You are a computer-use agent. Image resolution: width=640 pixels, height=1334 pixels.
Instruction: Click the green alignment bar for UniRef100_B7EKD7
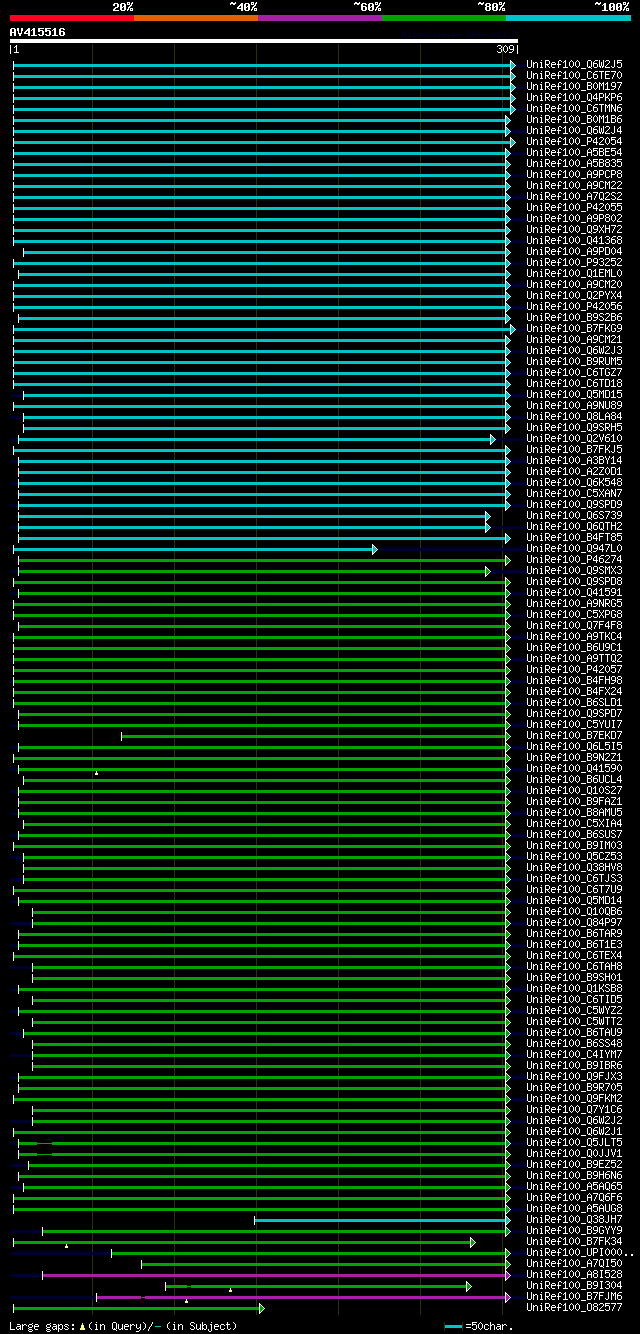[x=316, y=736]
